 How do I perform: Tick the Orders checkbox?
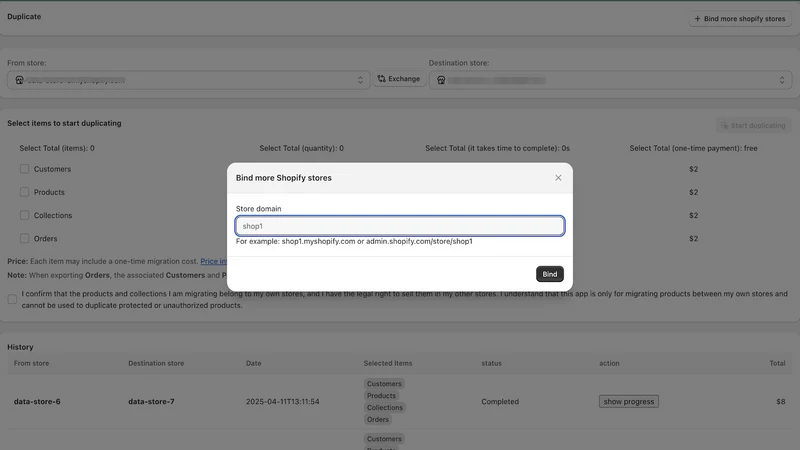(24, 238)
